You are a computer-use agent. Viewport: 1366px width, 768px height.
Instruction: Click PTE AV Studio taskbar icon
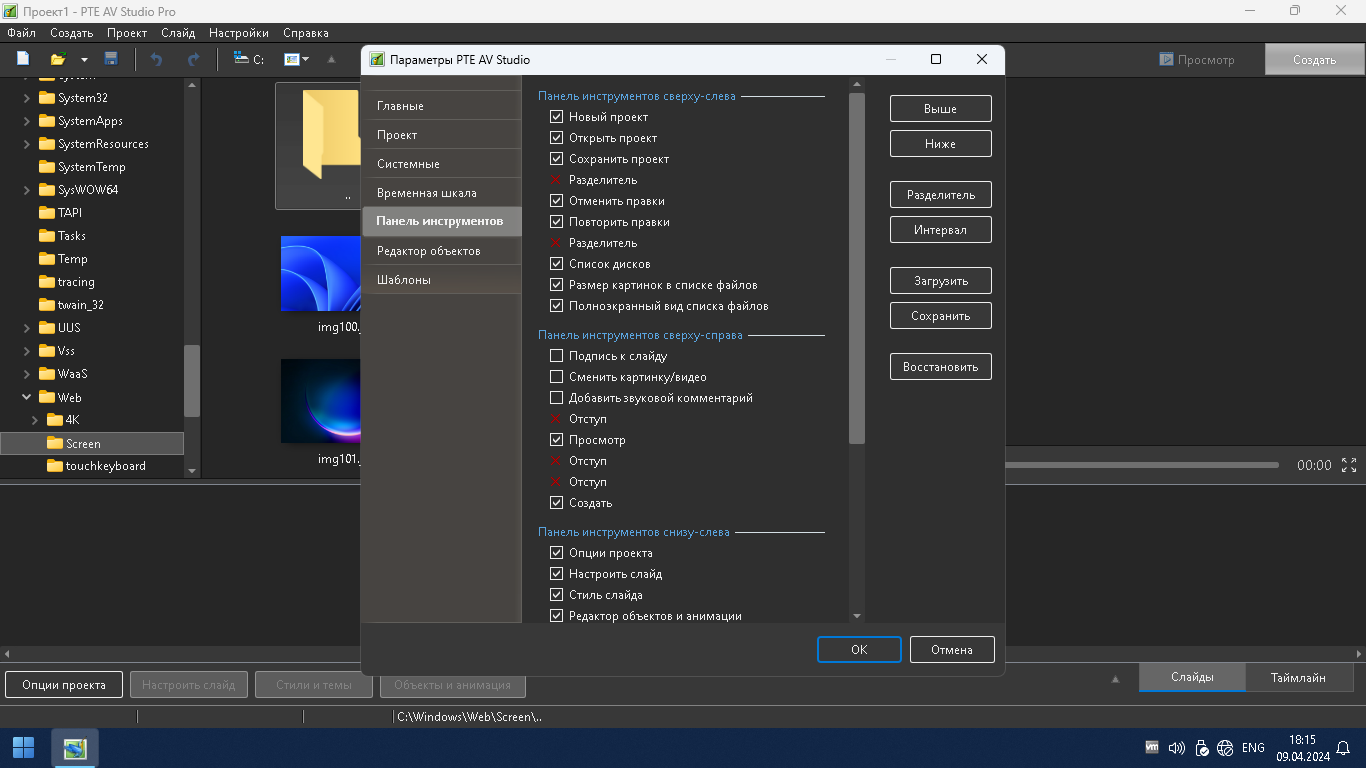pos(75,747)
